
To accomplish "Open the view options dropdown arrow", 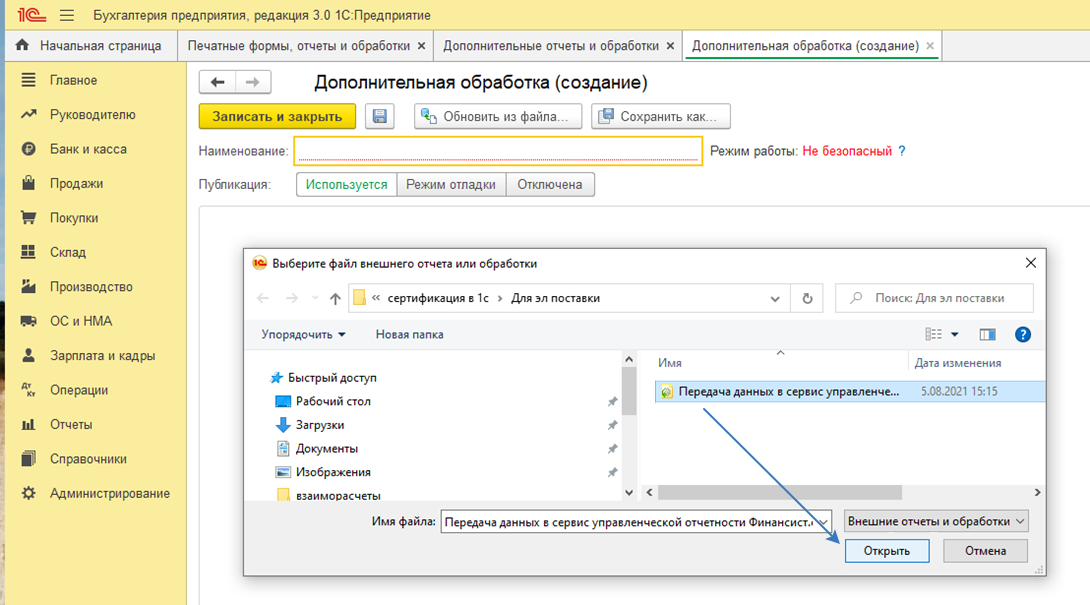I will pos(955,334).
